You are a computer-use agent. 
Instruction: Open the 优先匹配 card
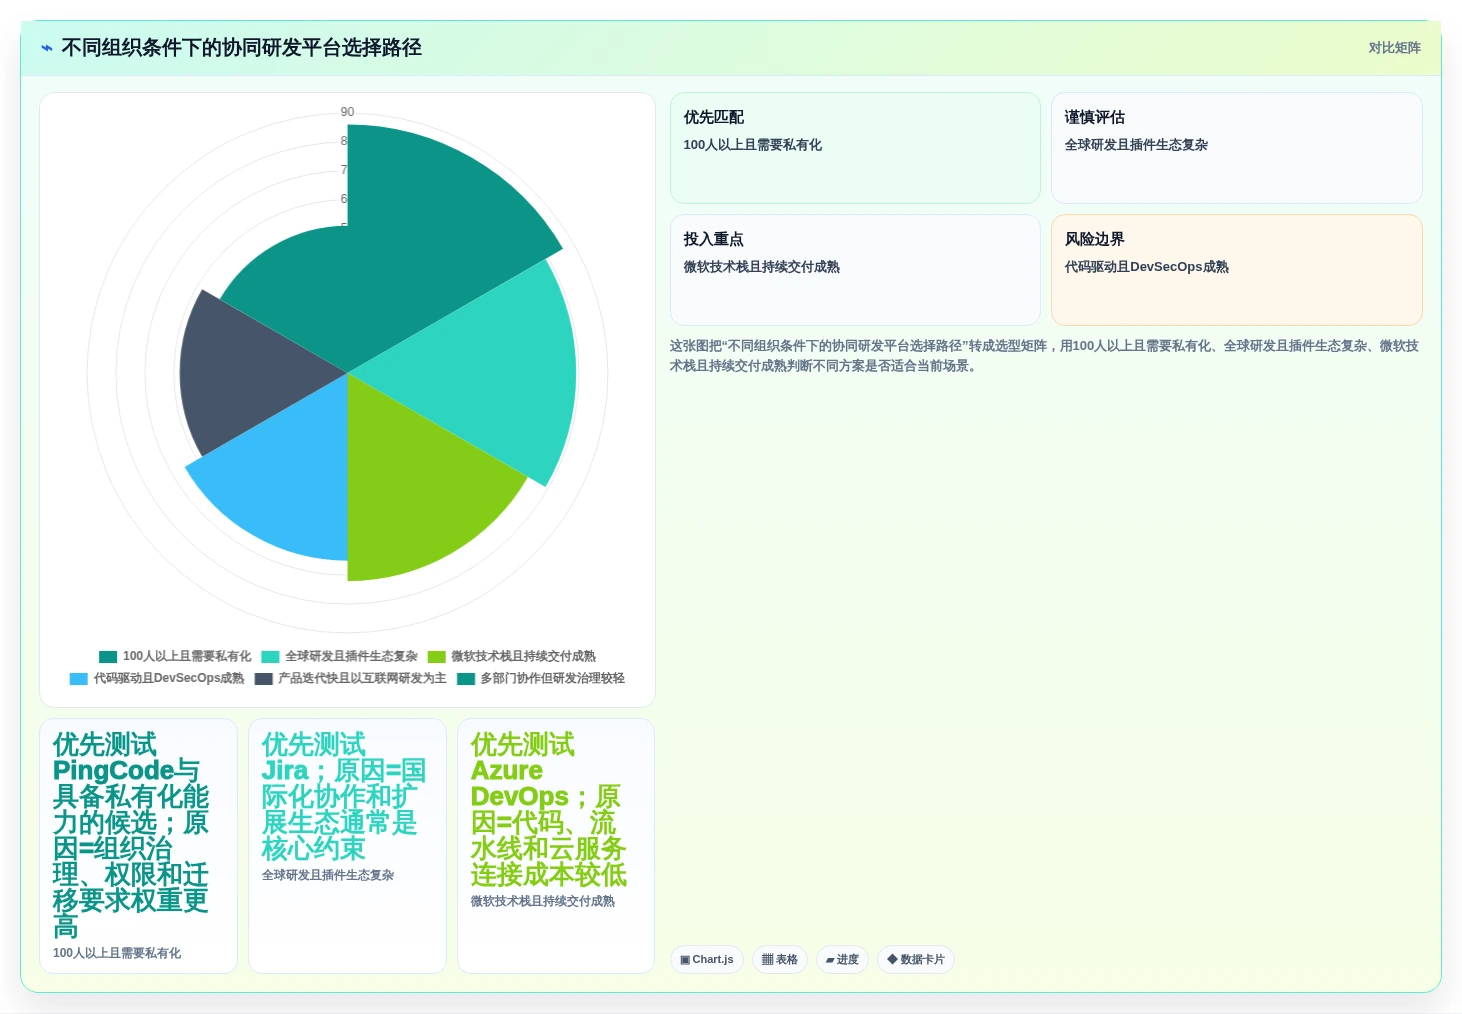(x=855, y=148)
